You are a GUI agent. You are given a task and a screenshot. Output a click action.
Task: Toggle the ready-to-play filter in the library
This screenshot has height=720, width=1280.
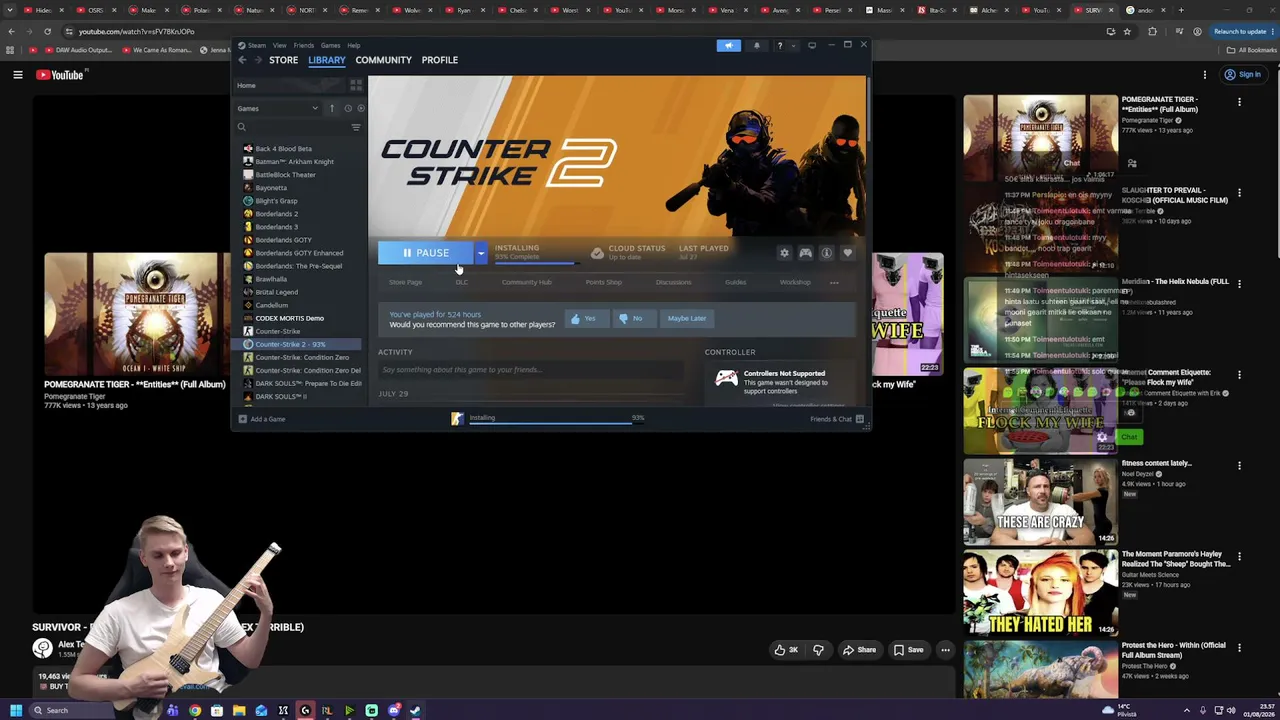tap(361, 108)
